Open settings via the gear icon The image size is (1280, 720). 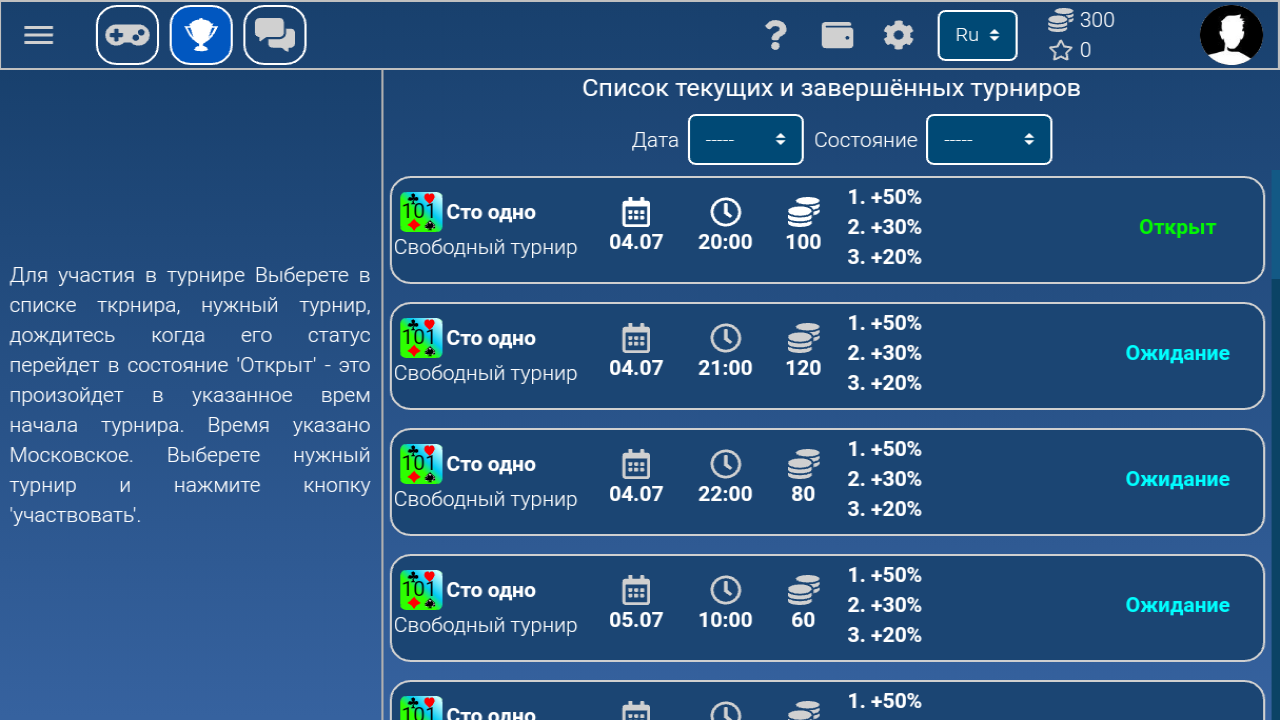898,34
